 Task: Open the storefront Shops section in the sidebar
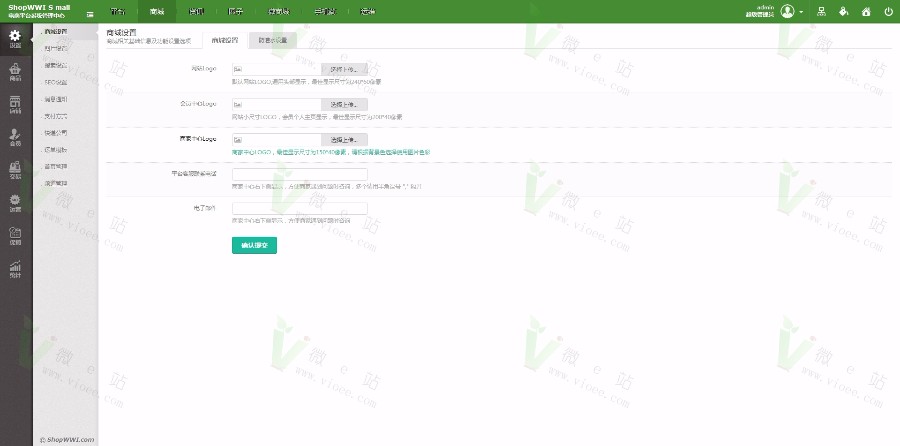tap(15, 104)
